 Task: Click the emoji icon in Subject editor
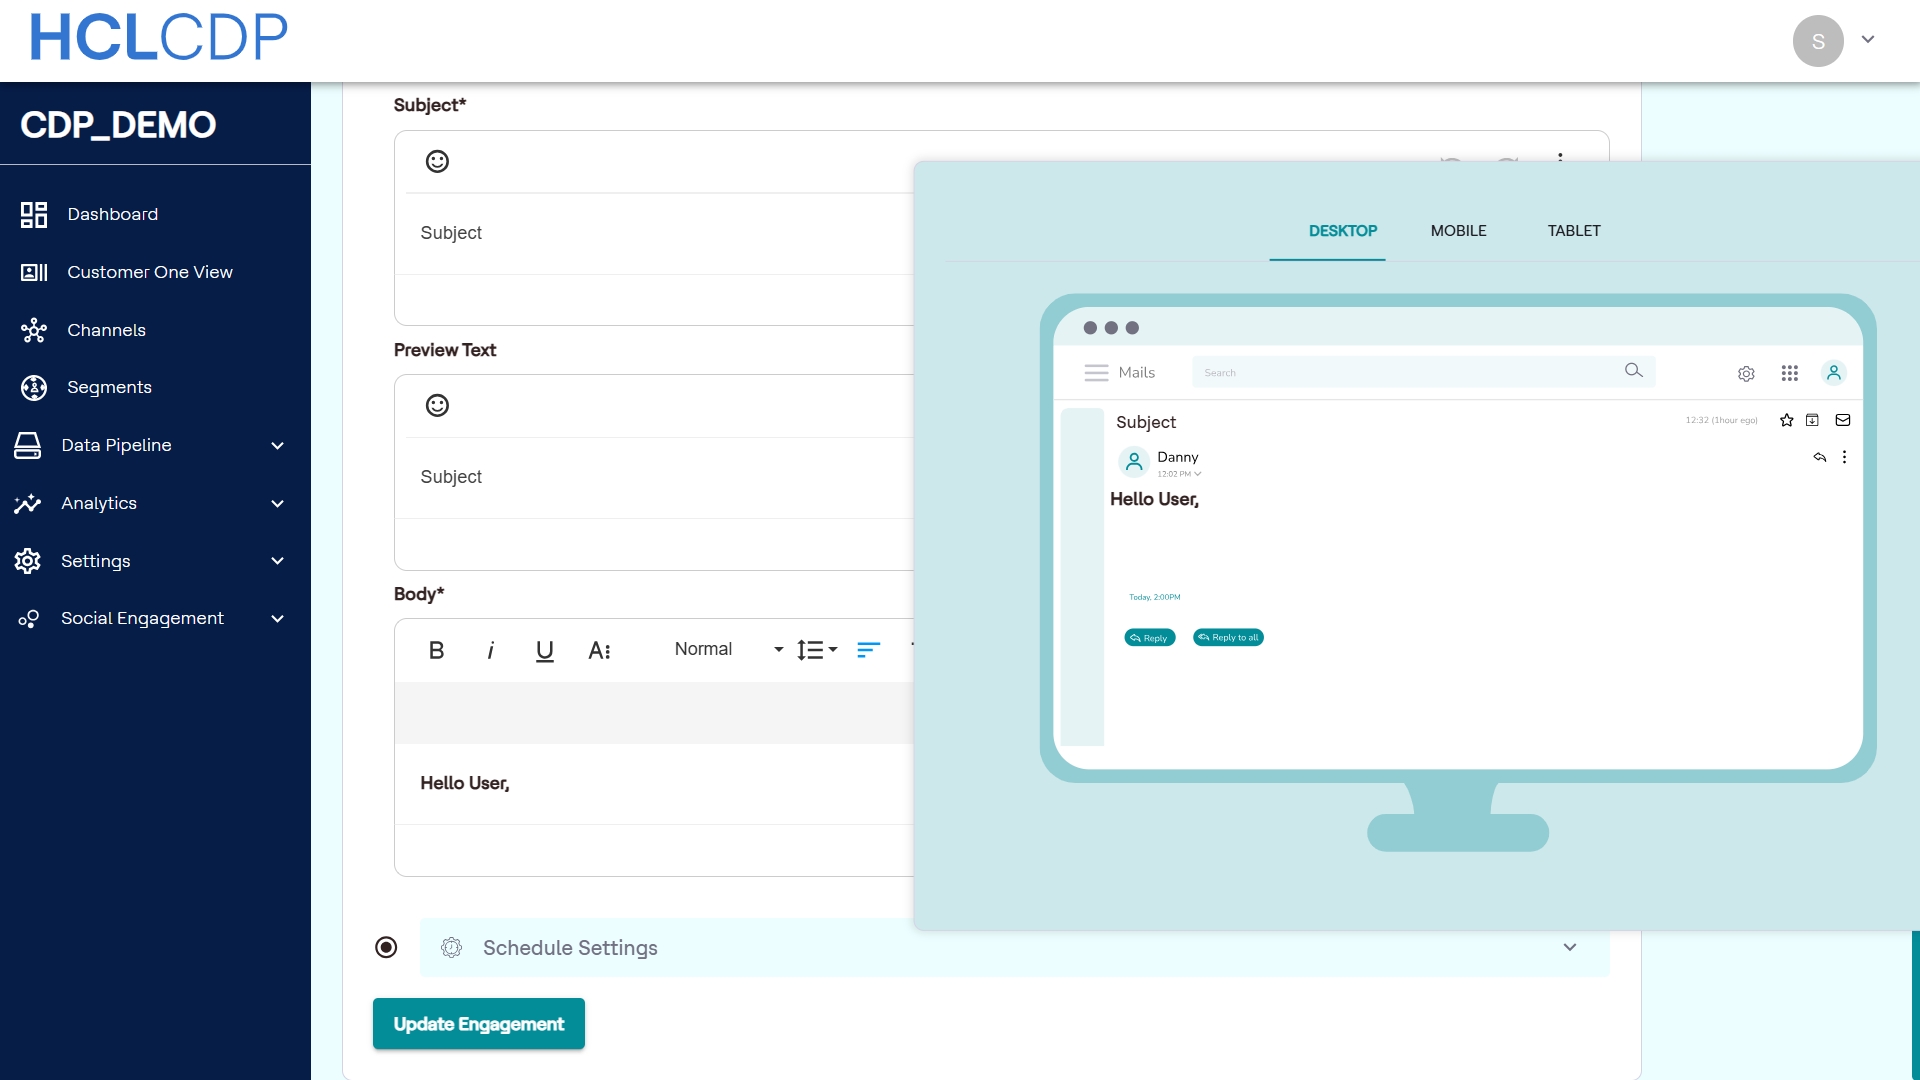437,161
